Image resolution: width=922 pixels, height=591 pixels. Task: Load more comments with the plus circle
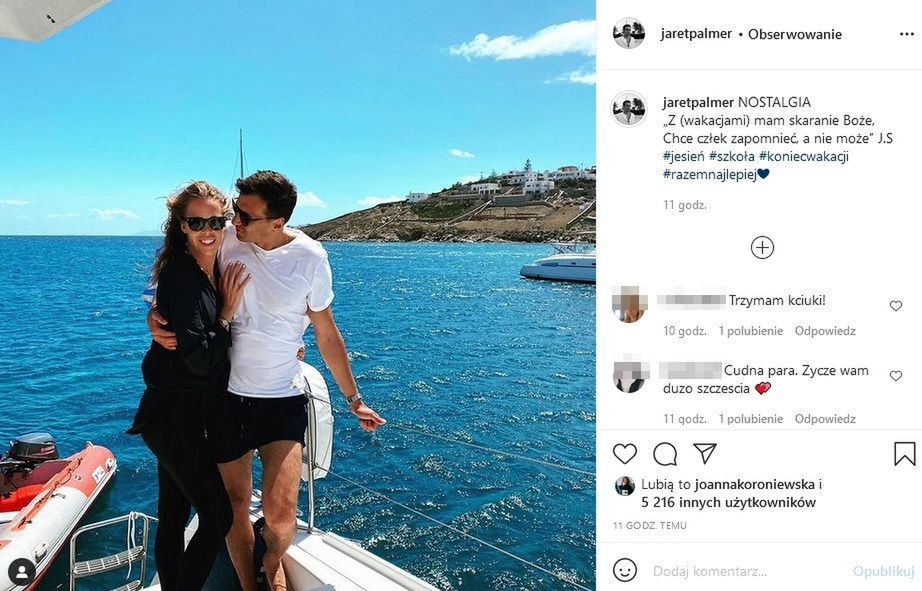pos(762,248)
